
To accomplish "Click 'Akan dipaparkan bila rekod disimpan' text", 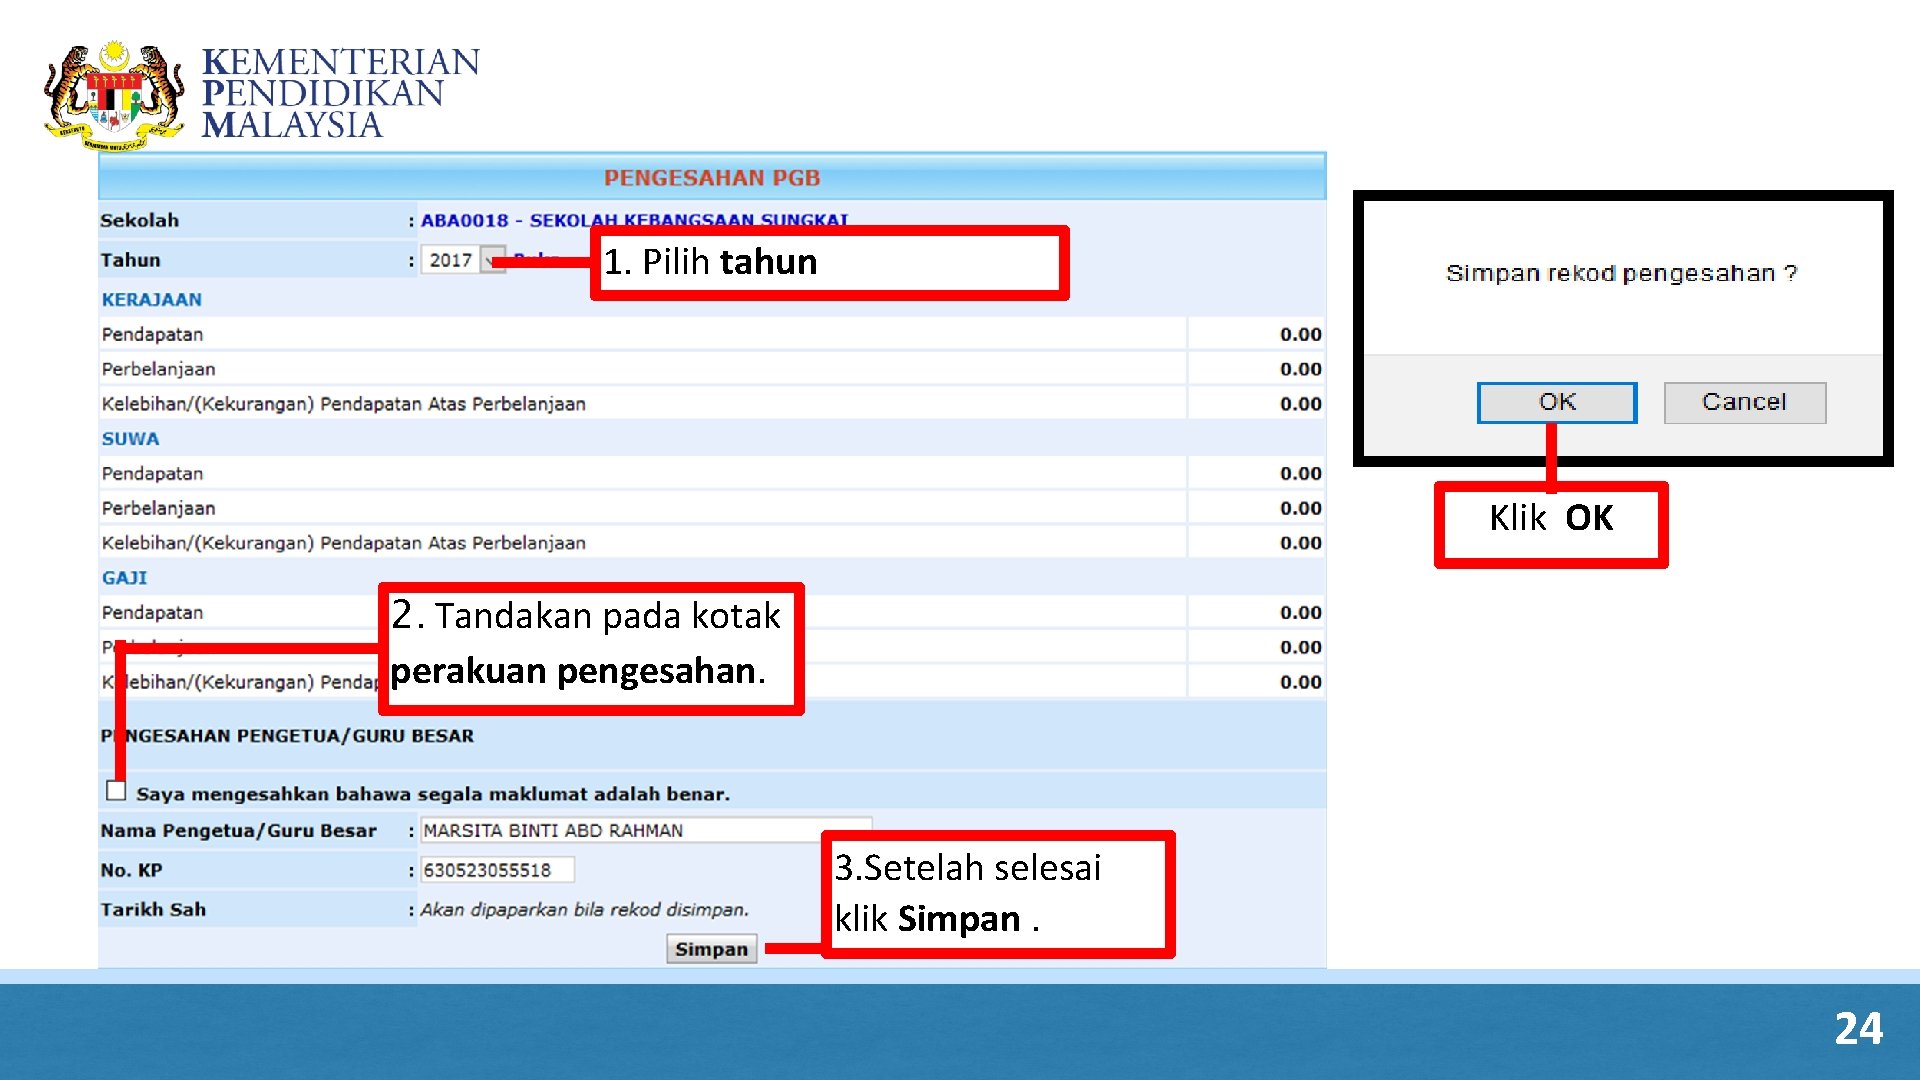I will pyautogui.click(x=584, y=910).
